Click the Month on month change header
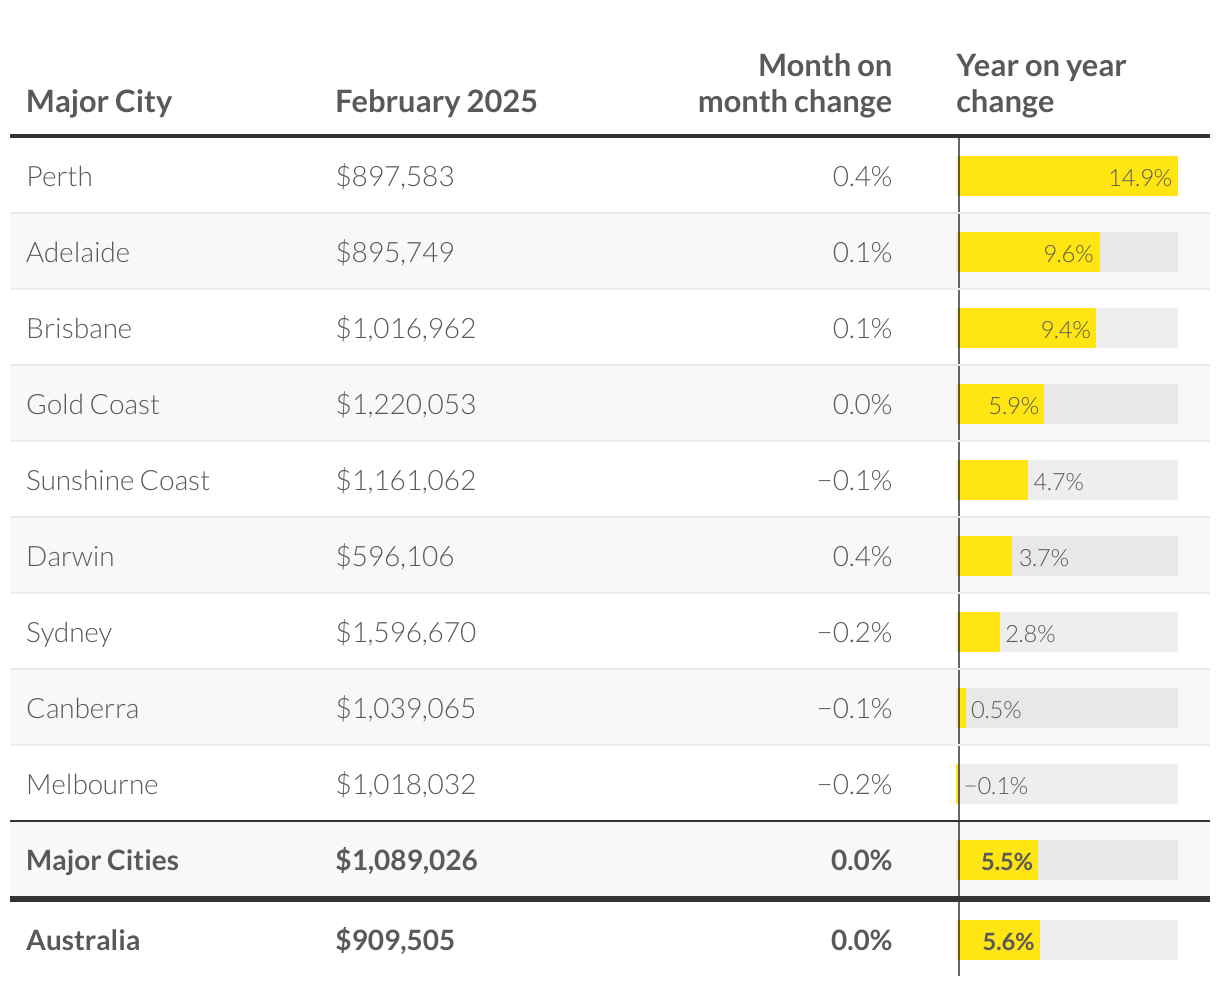Image resolution: width=1220 pixels, height=986 pixels. 795,84
